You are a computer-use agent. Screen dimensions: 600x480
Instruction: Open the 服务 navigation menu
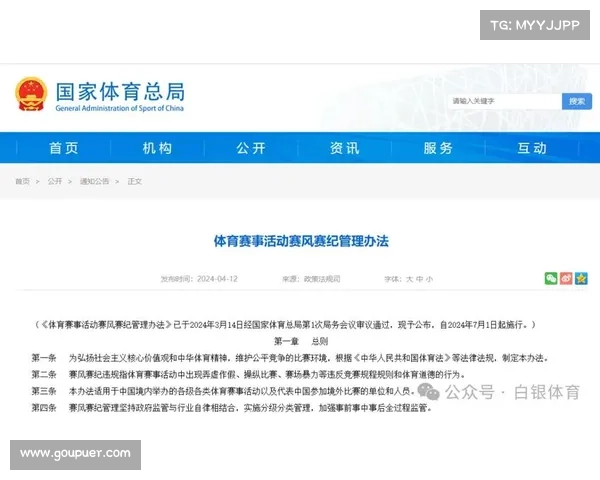[438, 148]
